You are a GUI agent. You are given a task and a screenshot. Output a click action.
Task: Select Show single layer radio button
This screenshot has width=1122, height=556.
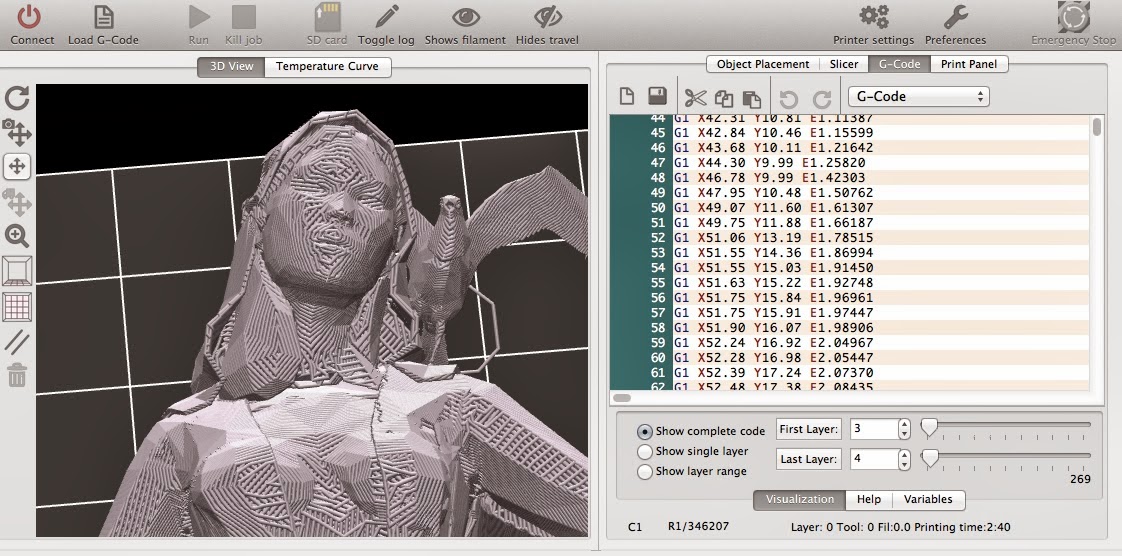tap(645, 452)
